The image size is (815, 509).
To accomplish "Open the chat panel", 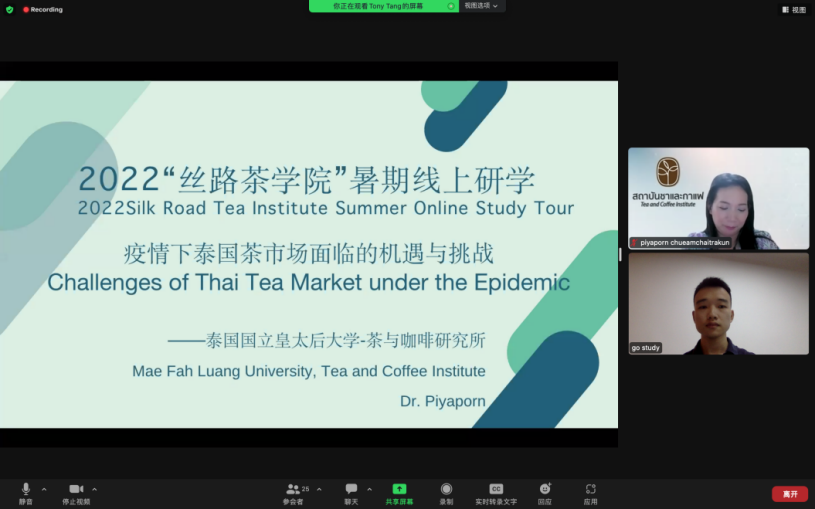I will click(351, 490).
